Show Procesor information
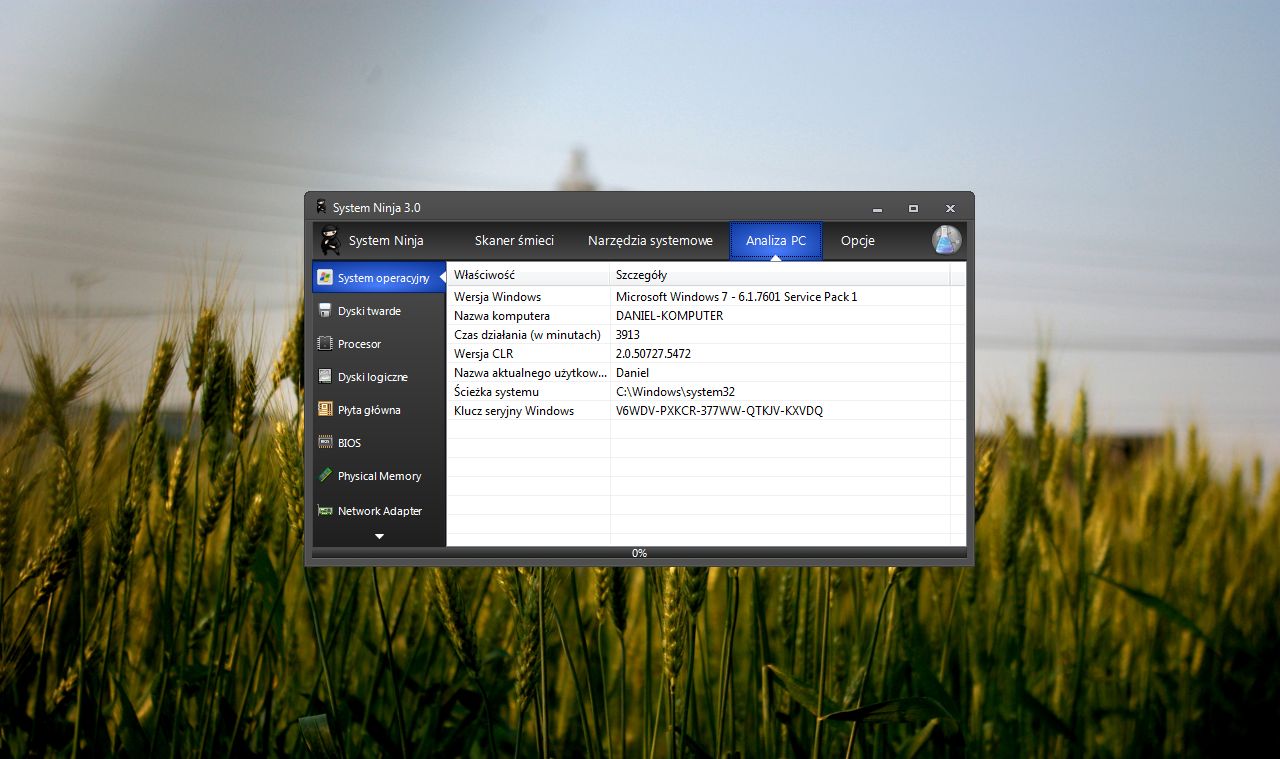 [379, 344]
